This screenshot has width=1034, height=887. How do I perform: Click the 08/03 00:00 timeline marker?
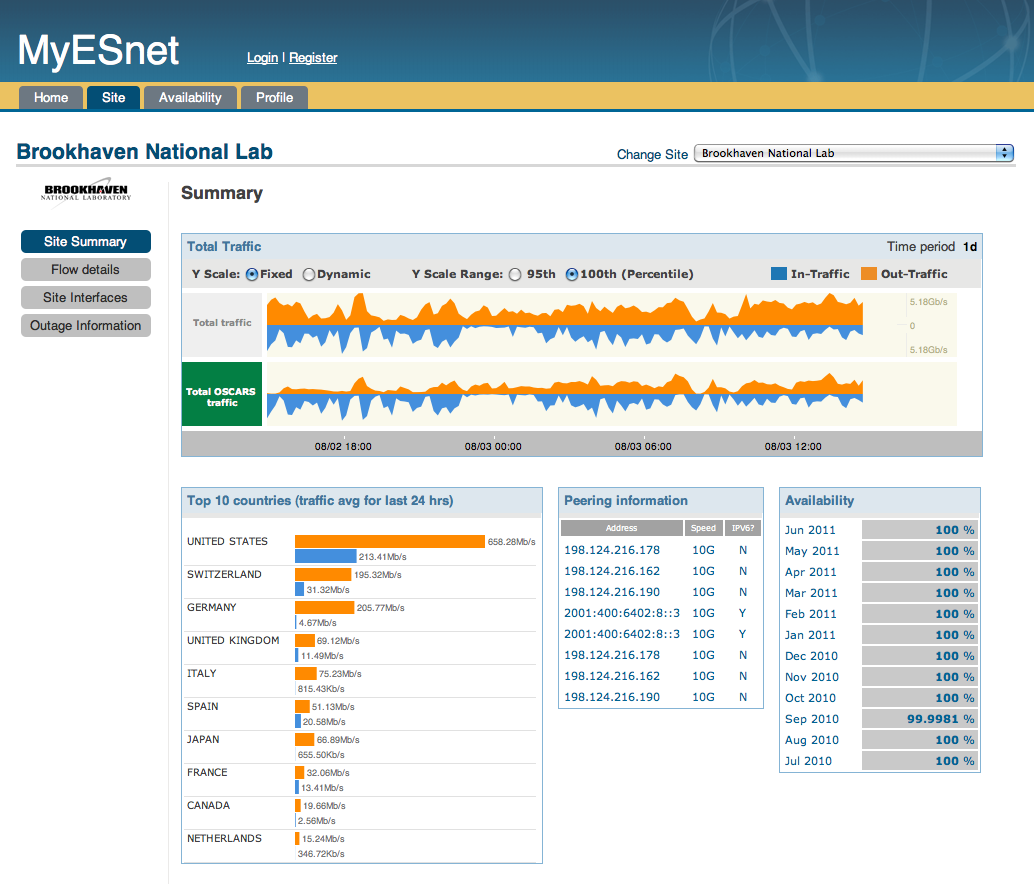pos(493,446)
